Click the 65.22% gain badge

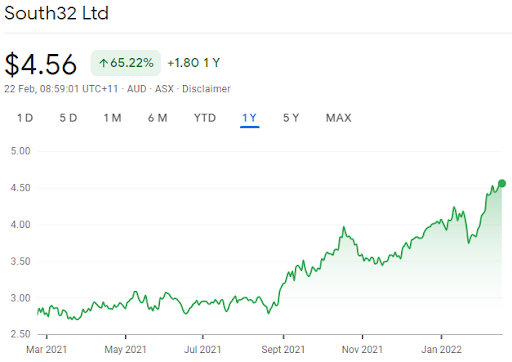pos(126,63)
